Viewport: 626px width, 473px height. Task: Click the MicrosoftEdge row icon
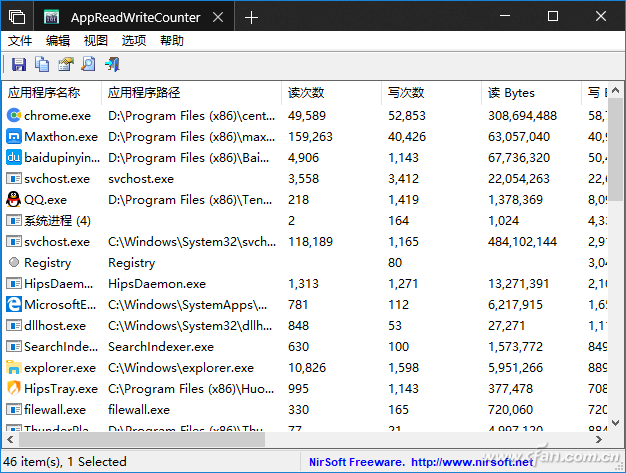pos(14,305)
